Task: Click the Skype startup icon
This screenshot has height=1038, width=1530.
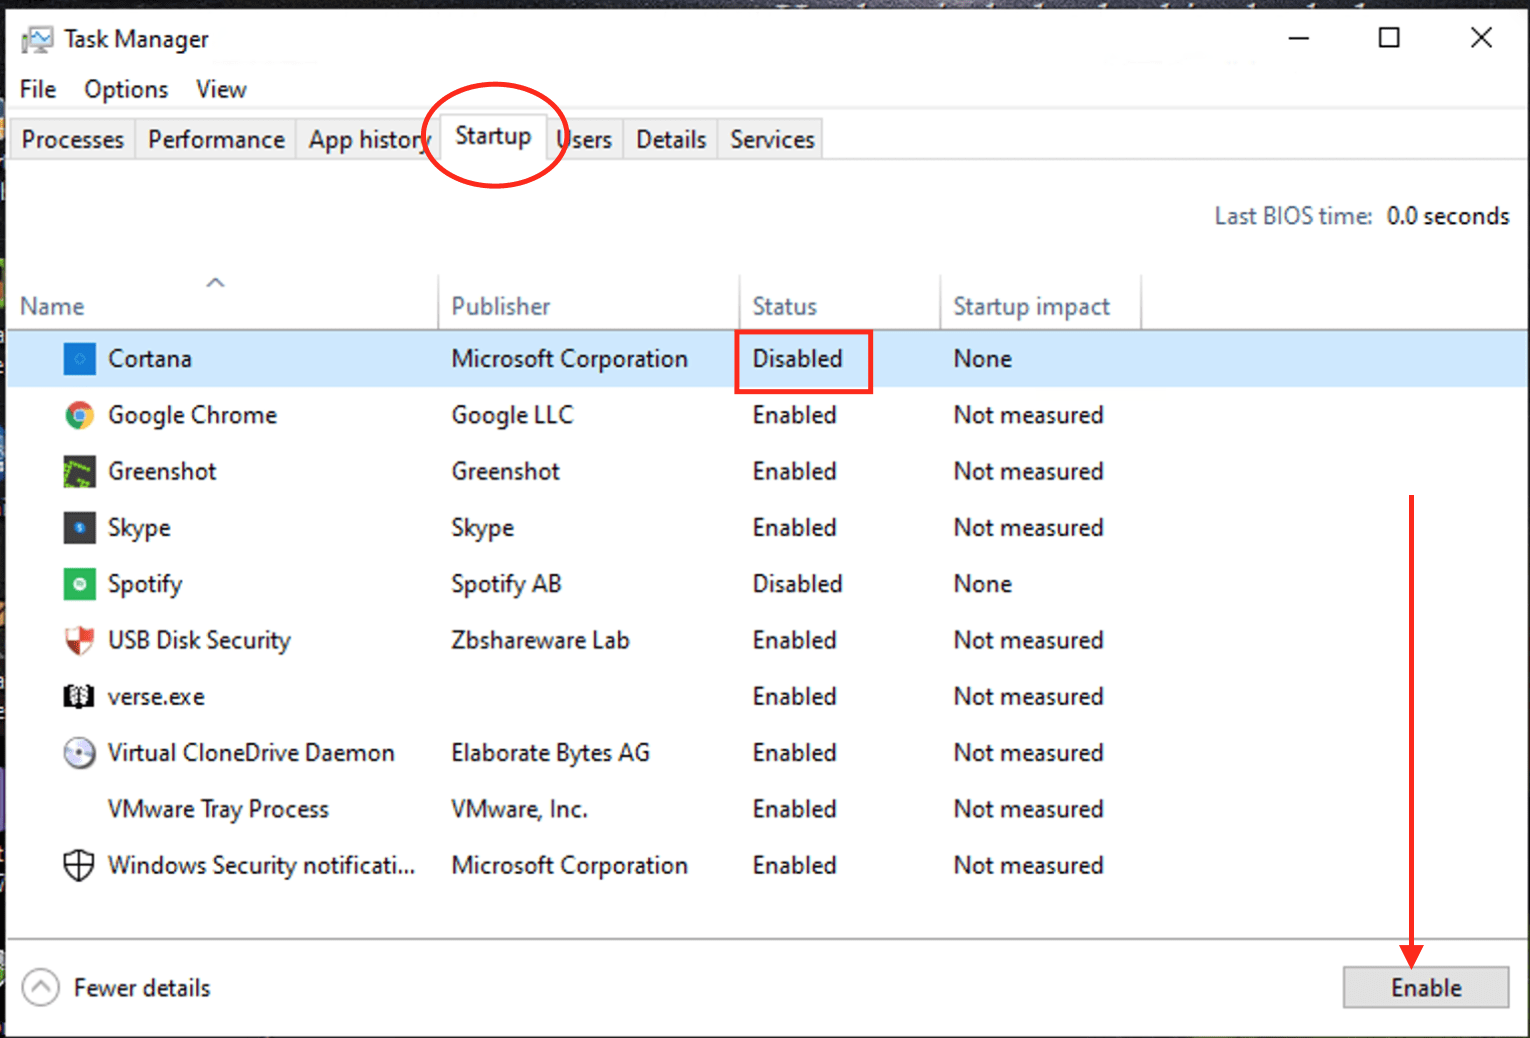Action: (79, 527)
